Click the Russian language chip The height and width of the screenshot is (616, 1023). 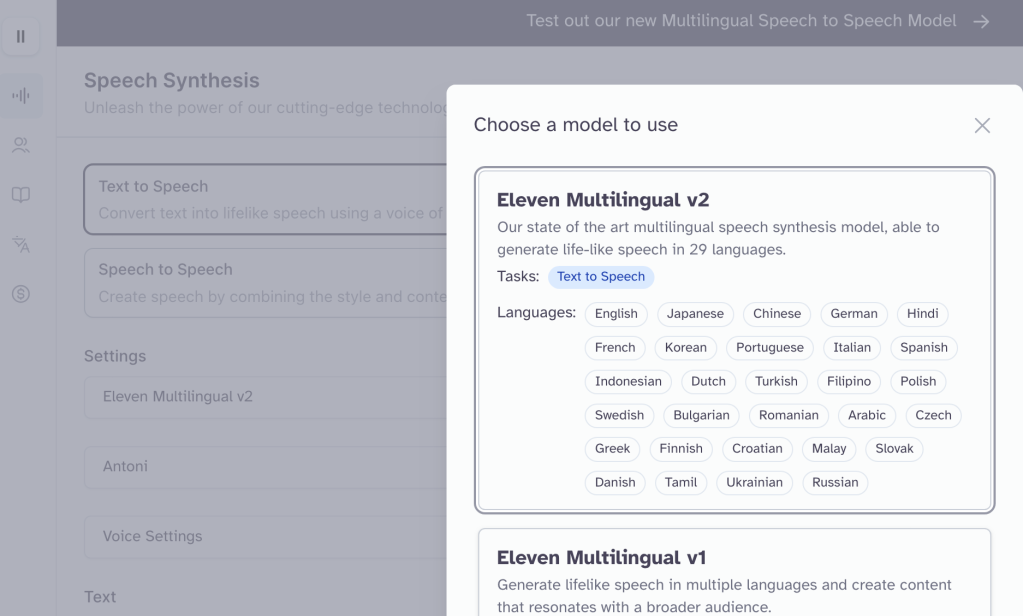click(x=835, y=483)
